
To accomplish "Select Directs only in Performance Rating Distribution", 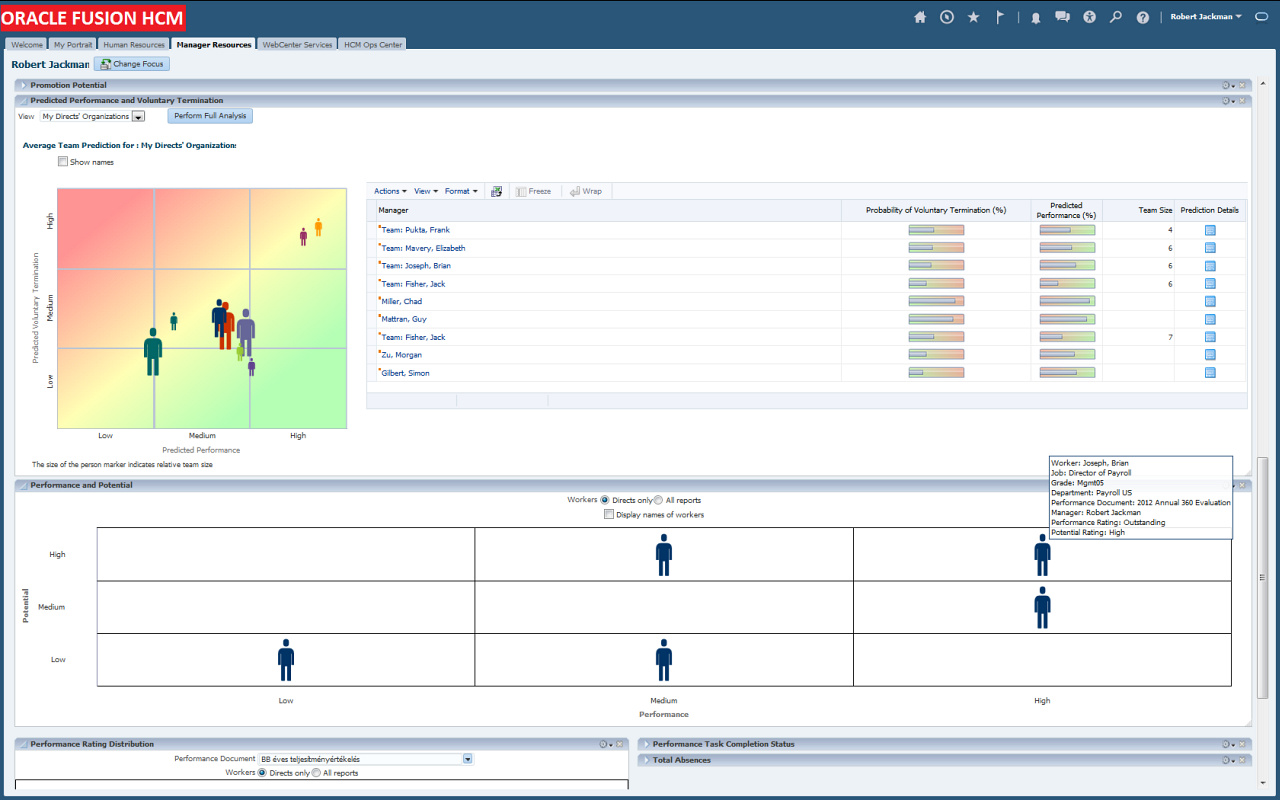I will (x=263, y=773).
